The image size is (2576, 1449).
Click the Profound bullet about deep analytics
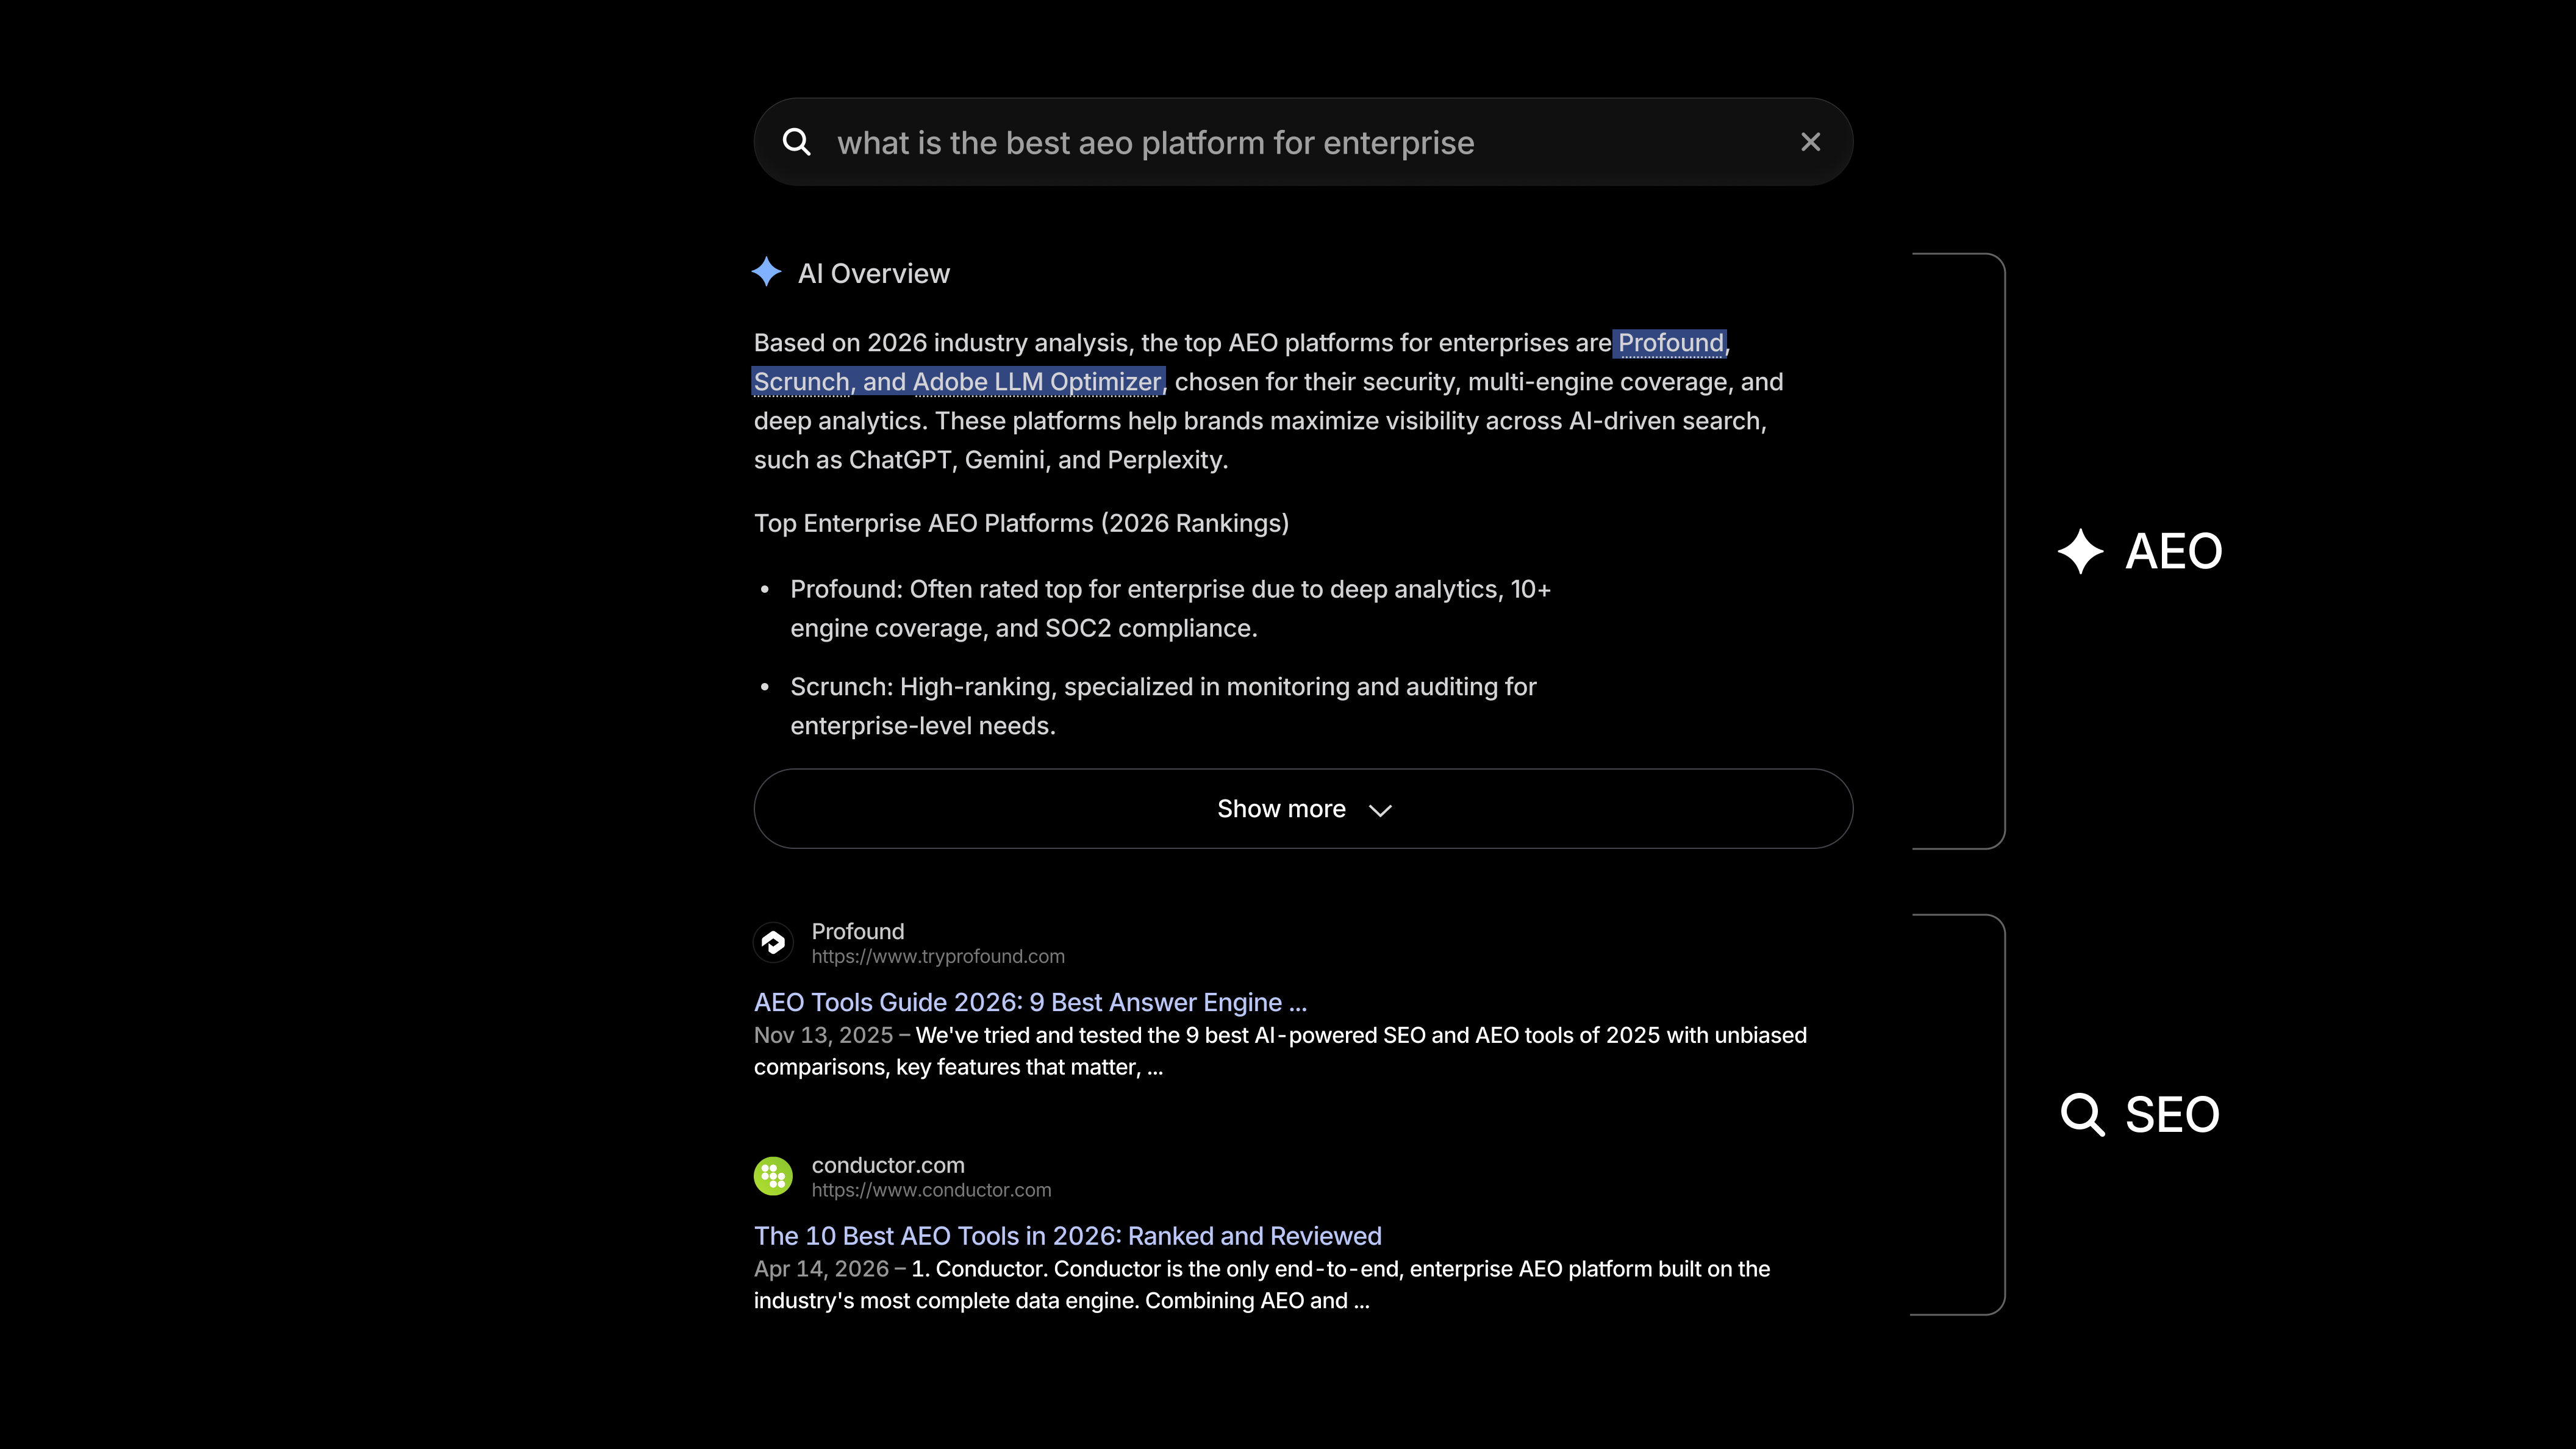tap(1170, 608)
